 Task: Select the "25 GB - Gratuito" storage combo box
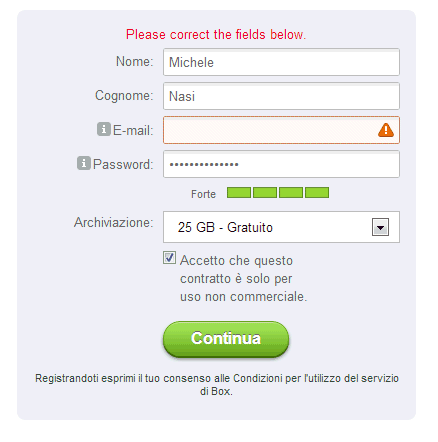tap(281, 227)
